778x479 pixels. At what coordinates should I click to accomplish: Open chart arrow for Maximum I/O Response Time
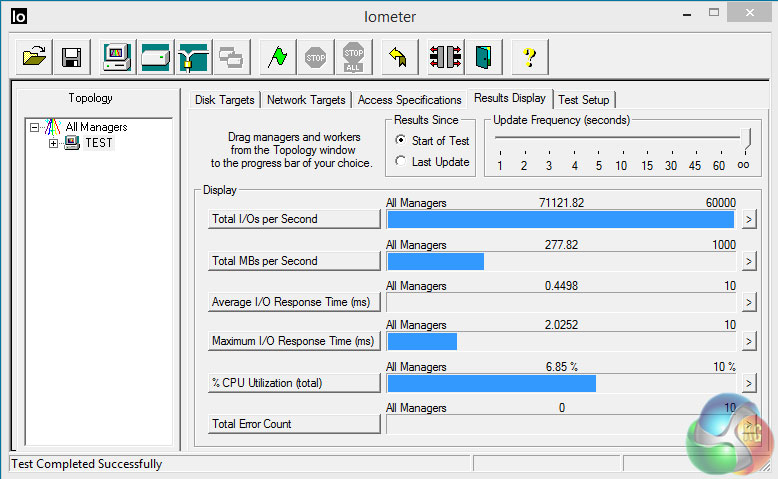(749, 342)
